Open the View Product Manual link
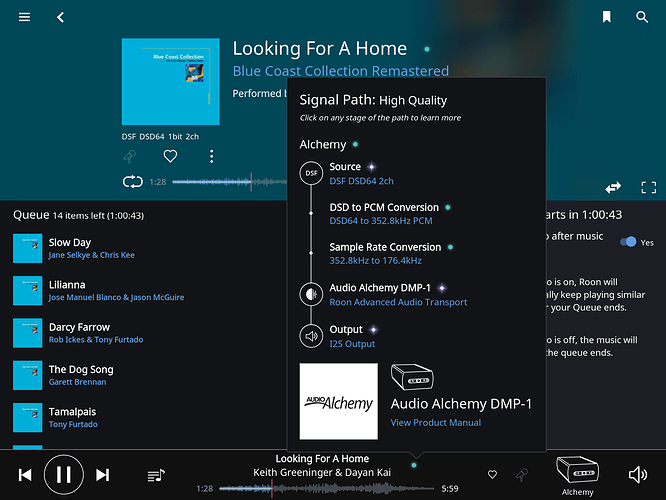 pyautogui.click(x=436, y=422)
